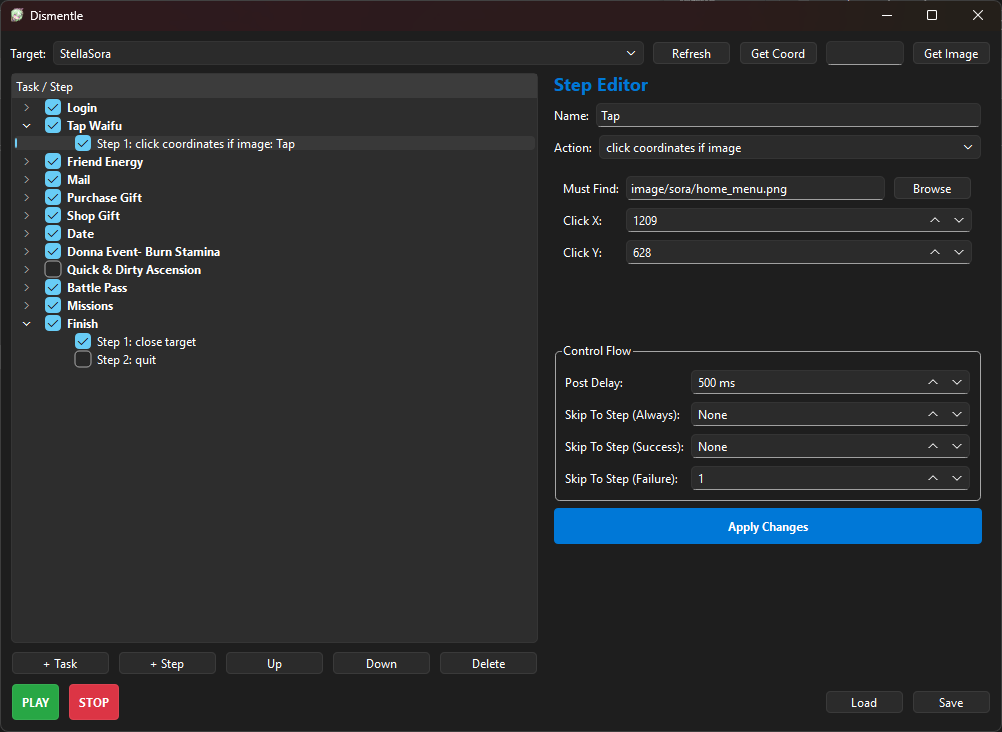This screenshot has width=1002, height=732.
Task: Increase the Click Y value
Action: point(934,252)
